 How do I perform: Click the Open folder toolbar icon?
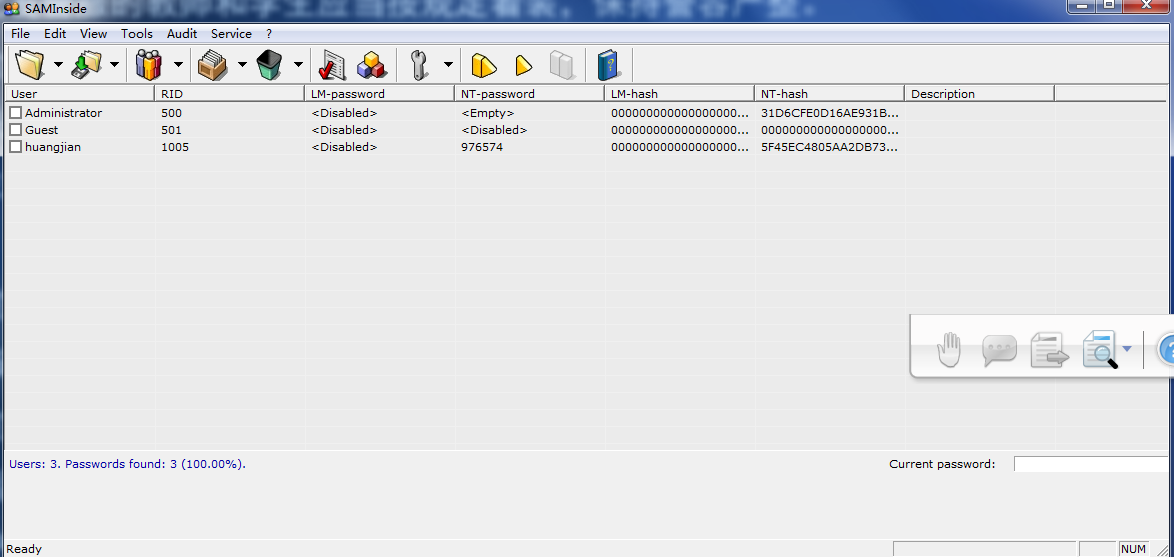pos(30,64)
